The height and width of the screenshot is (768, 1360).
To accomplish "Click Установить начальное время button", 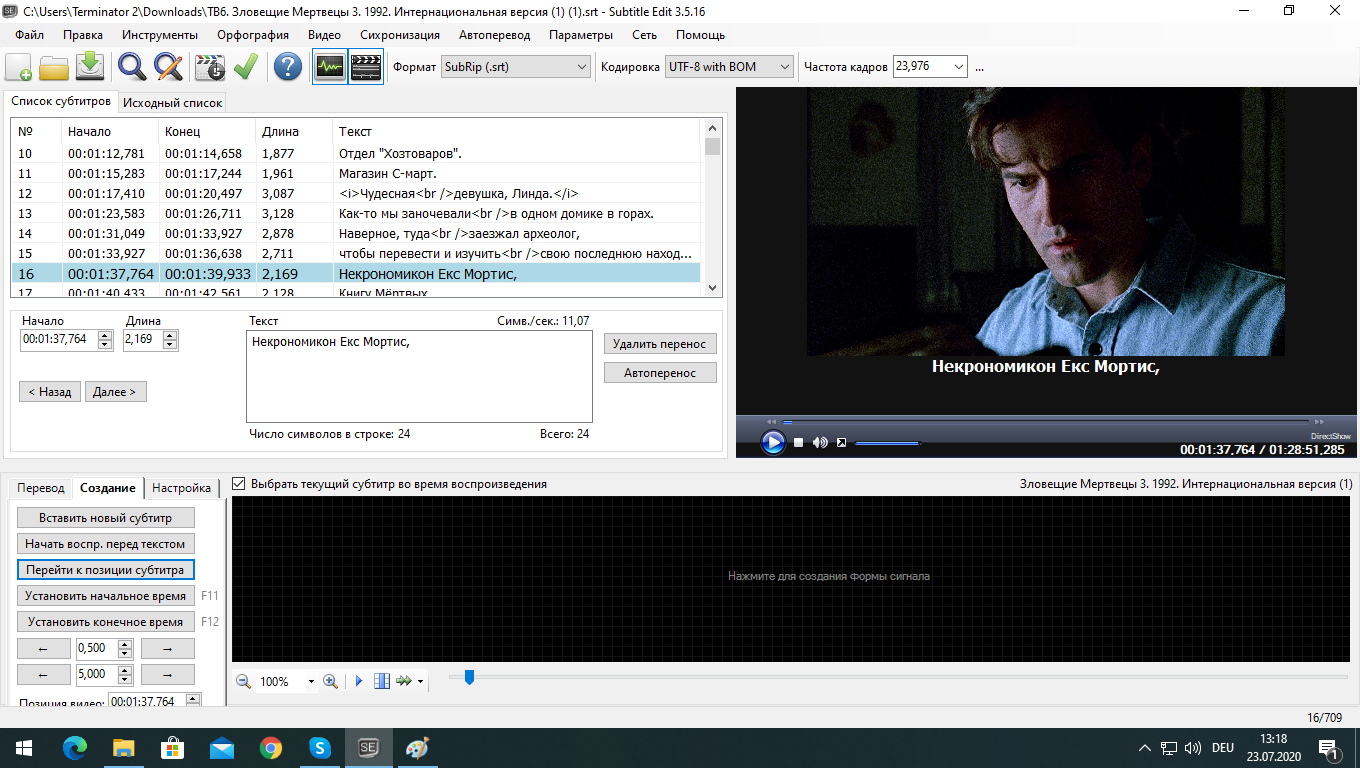I will (x=106, y=596).
